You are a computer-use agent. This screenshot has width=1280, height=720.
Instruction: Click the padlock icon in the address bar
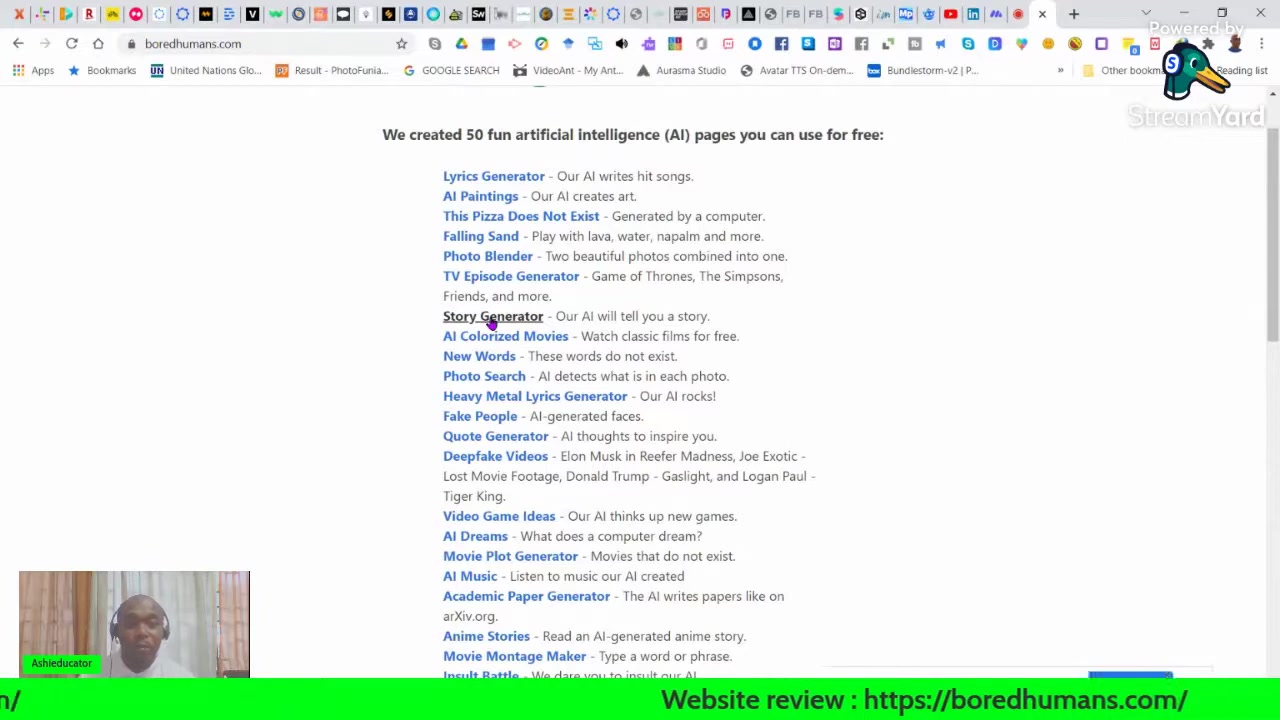click(133, 43)
